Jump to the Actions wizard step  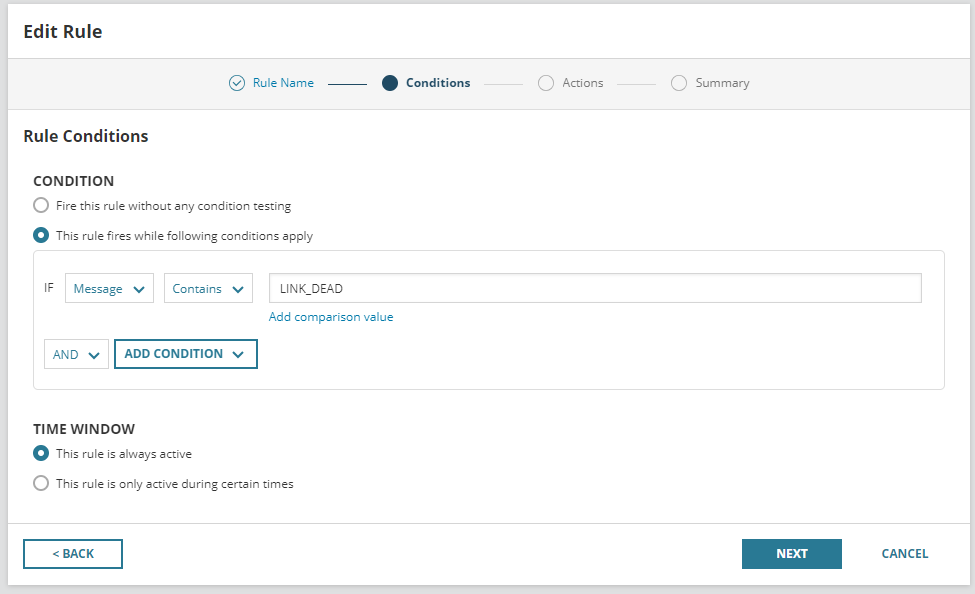pos(583,83)
